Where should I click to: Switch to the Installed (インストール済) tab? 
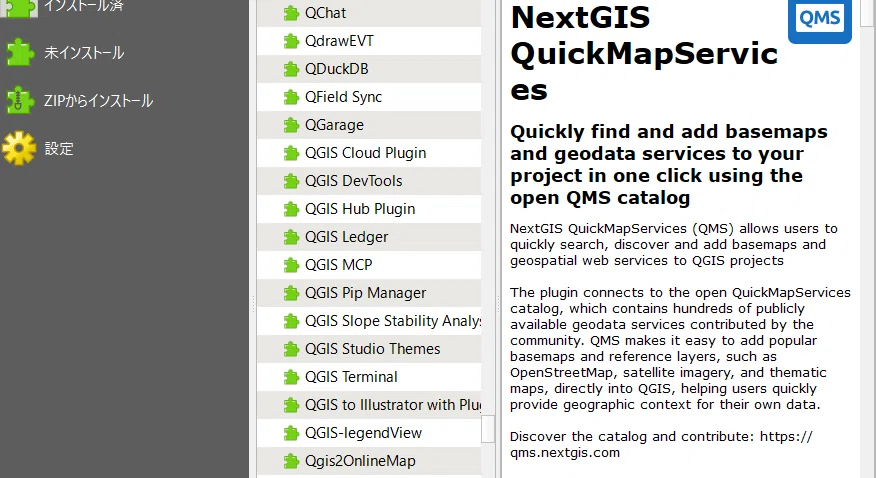point(84,7)
